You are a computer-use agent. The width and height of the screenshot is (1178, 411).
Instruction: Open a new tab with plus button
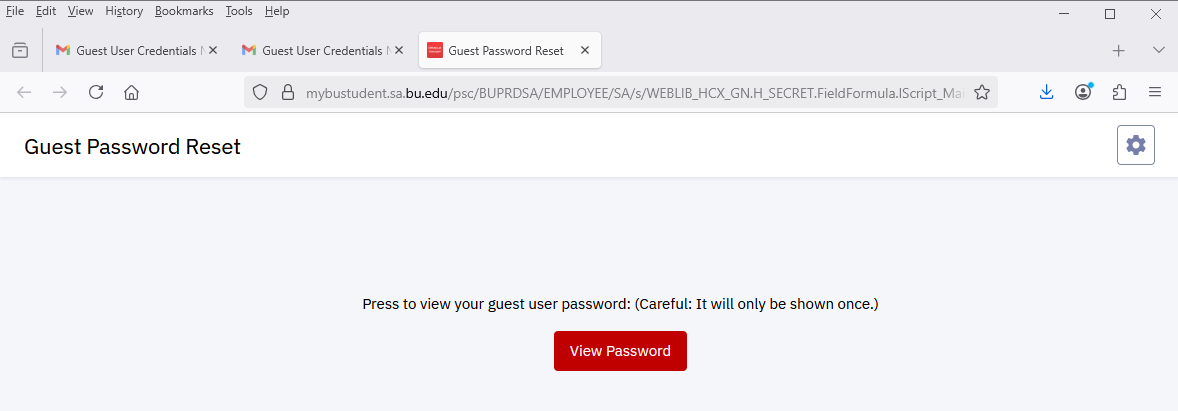pyautogui.click(x=1119, y=50)
